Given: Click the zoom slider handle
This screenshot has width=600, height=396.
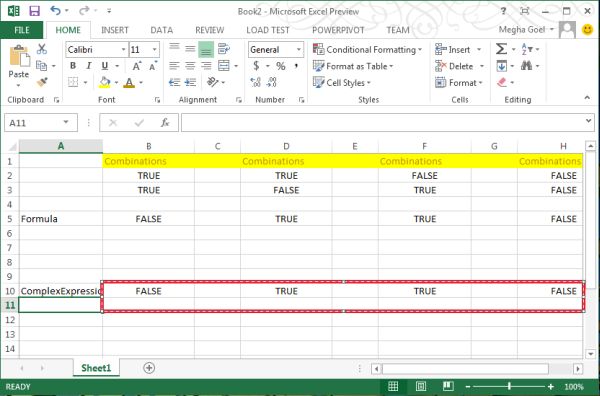Looking at the screenshot, I should [x=509, y=386].
